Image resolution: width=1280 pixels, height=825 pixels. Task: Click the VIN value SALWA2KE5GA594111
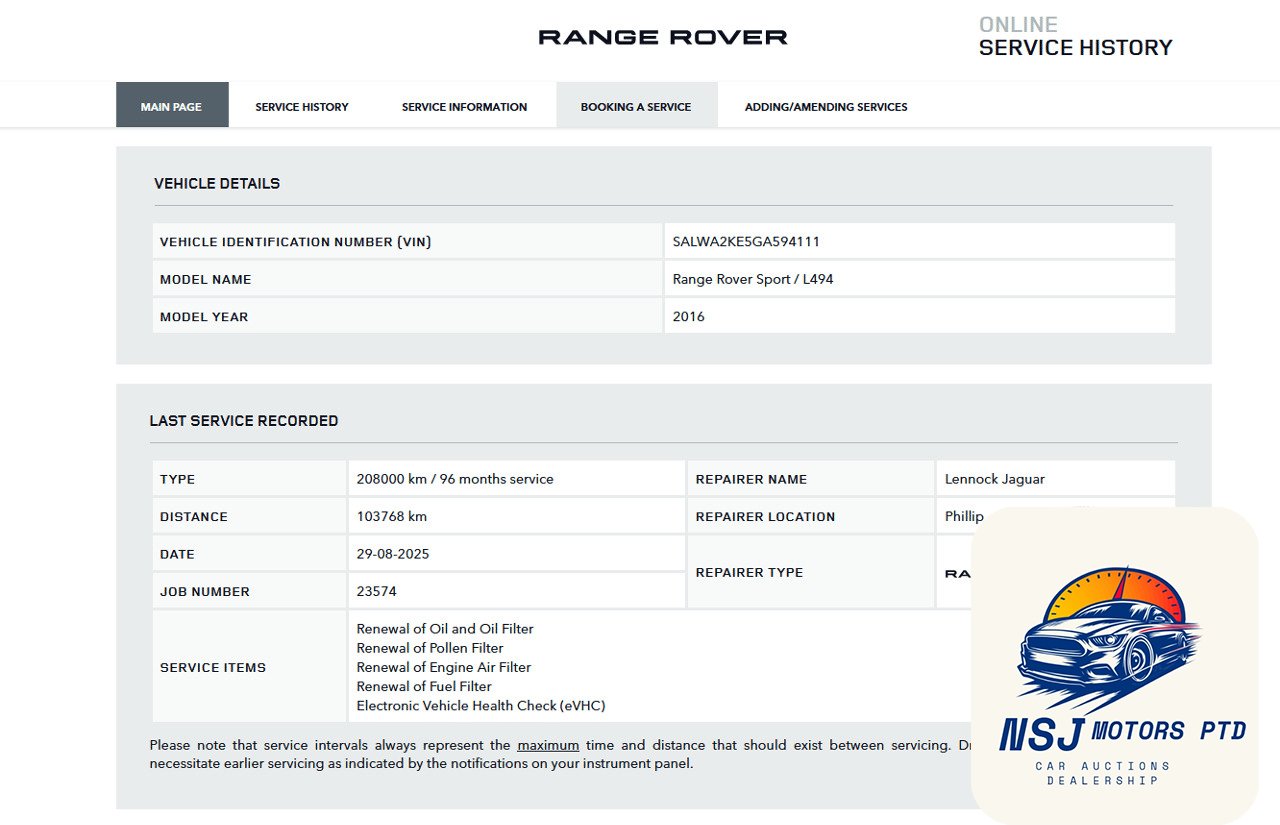click(746, 241)
